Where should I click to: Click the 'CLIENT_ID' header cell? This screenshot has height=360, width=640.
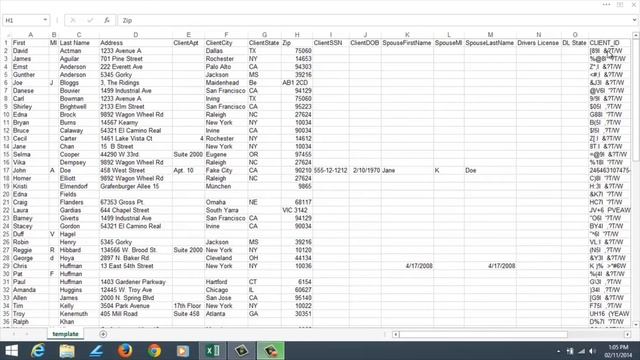tap(610, 43)
